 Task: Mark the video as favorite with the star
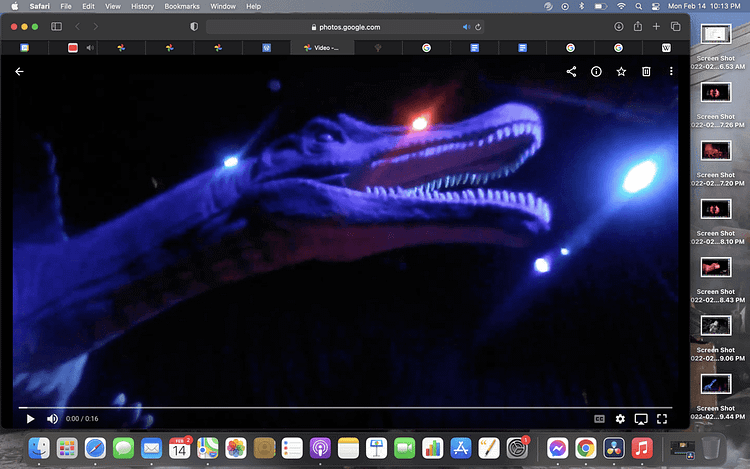click(x=621, y=72)
